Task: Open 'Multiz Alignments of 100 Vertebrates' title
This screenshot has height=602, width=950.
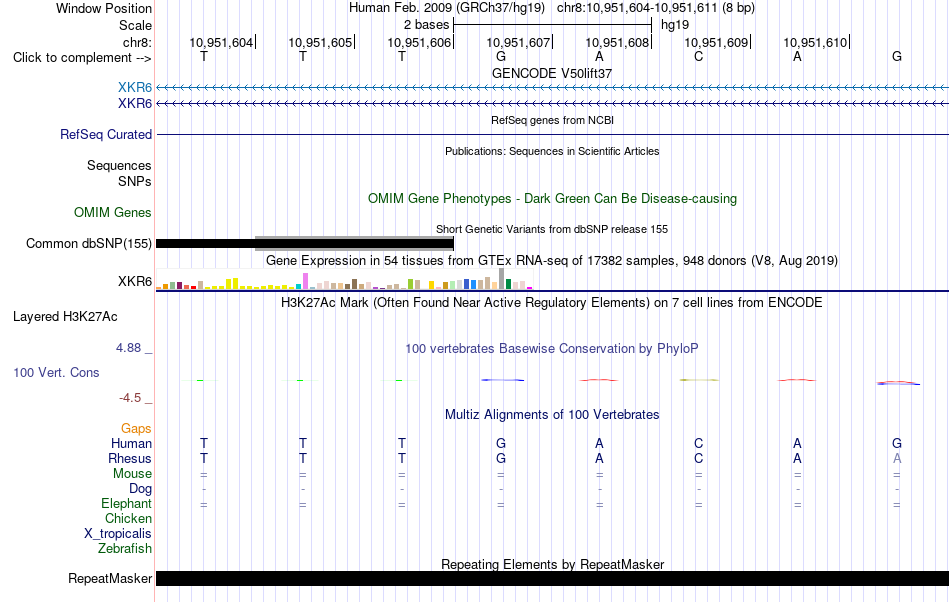Action: click(x=552, y=414)
